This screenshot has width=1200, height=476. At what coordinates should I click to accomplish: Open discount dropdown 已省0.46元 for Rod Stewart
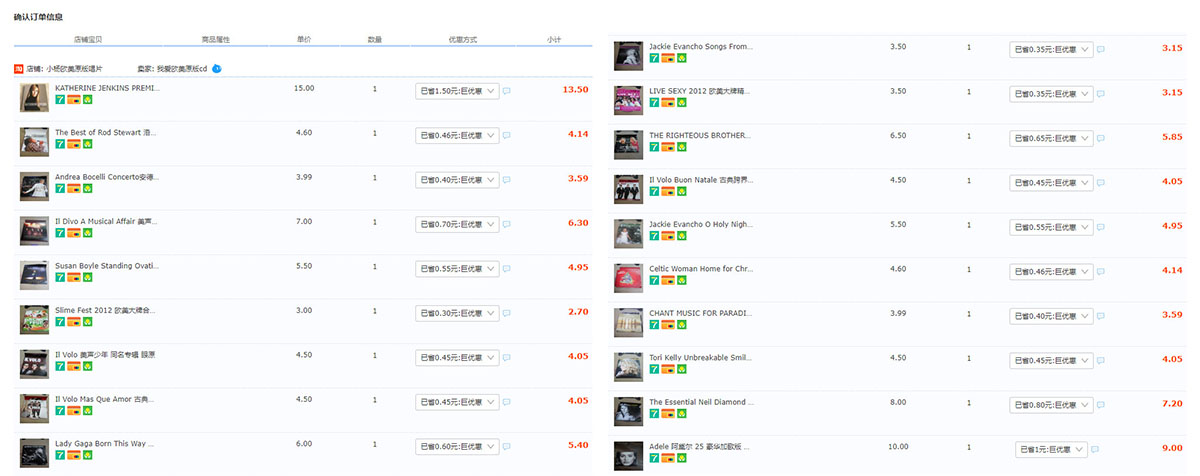tap(457, 135)
